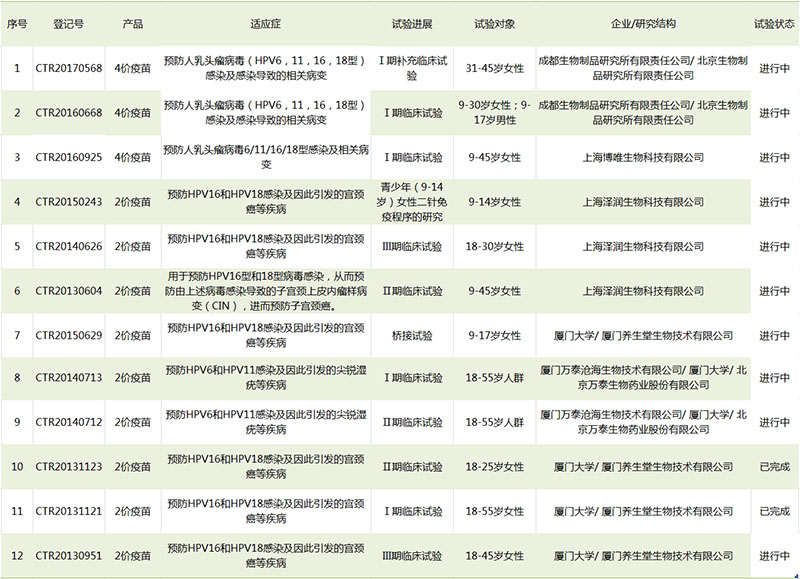Click the 18-30岁女性 cell

pos(494,246)
